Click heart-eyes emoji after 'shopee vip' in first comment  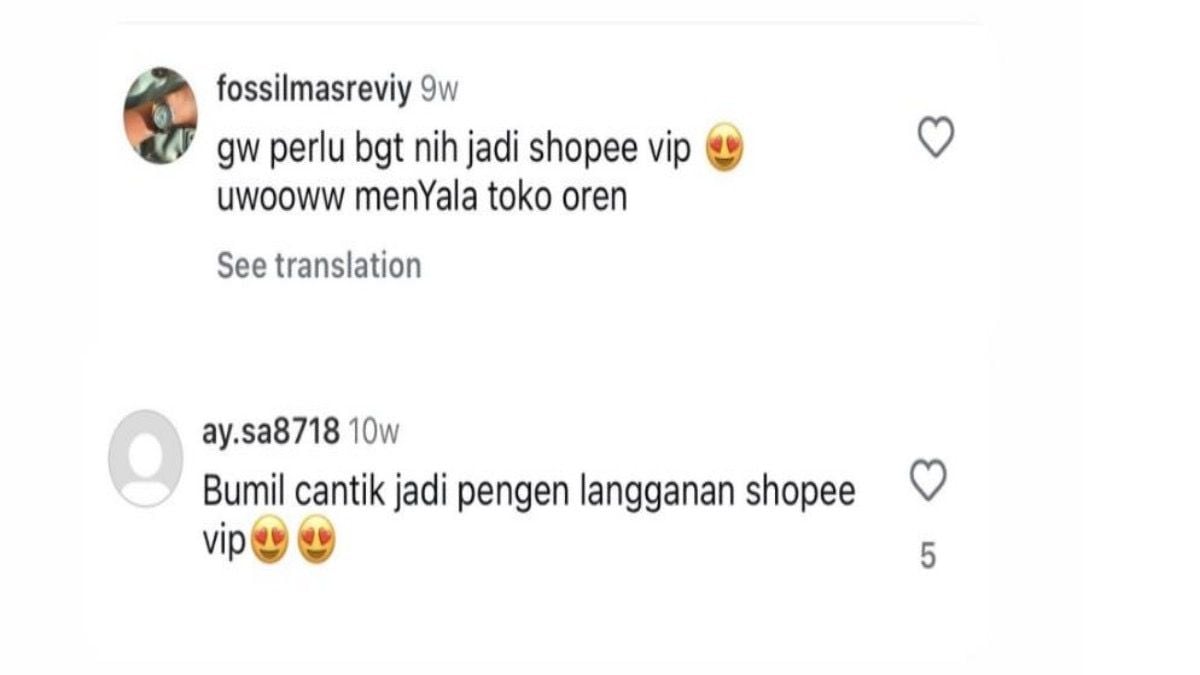(726, 150)
